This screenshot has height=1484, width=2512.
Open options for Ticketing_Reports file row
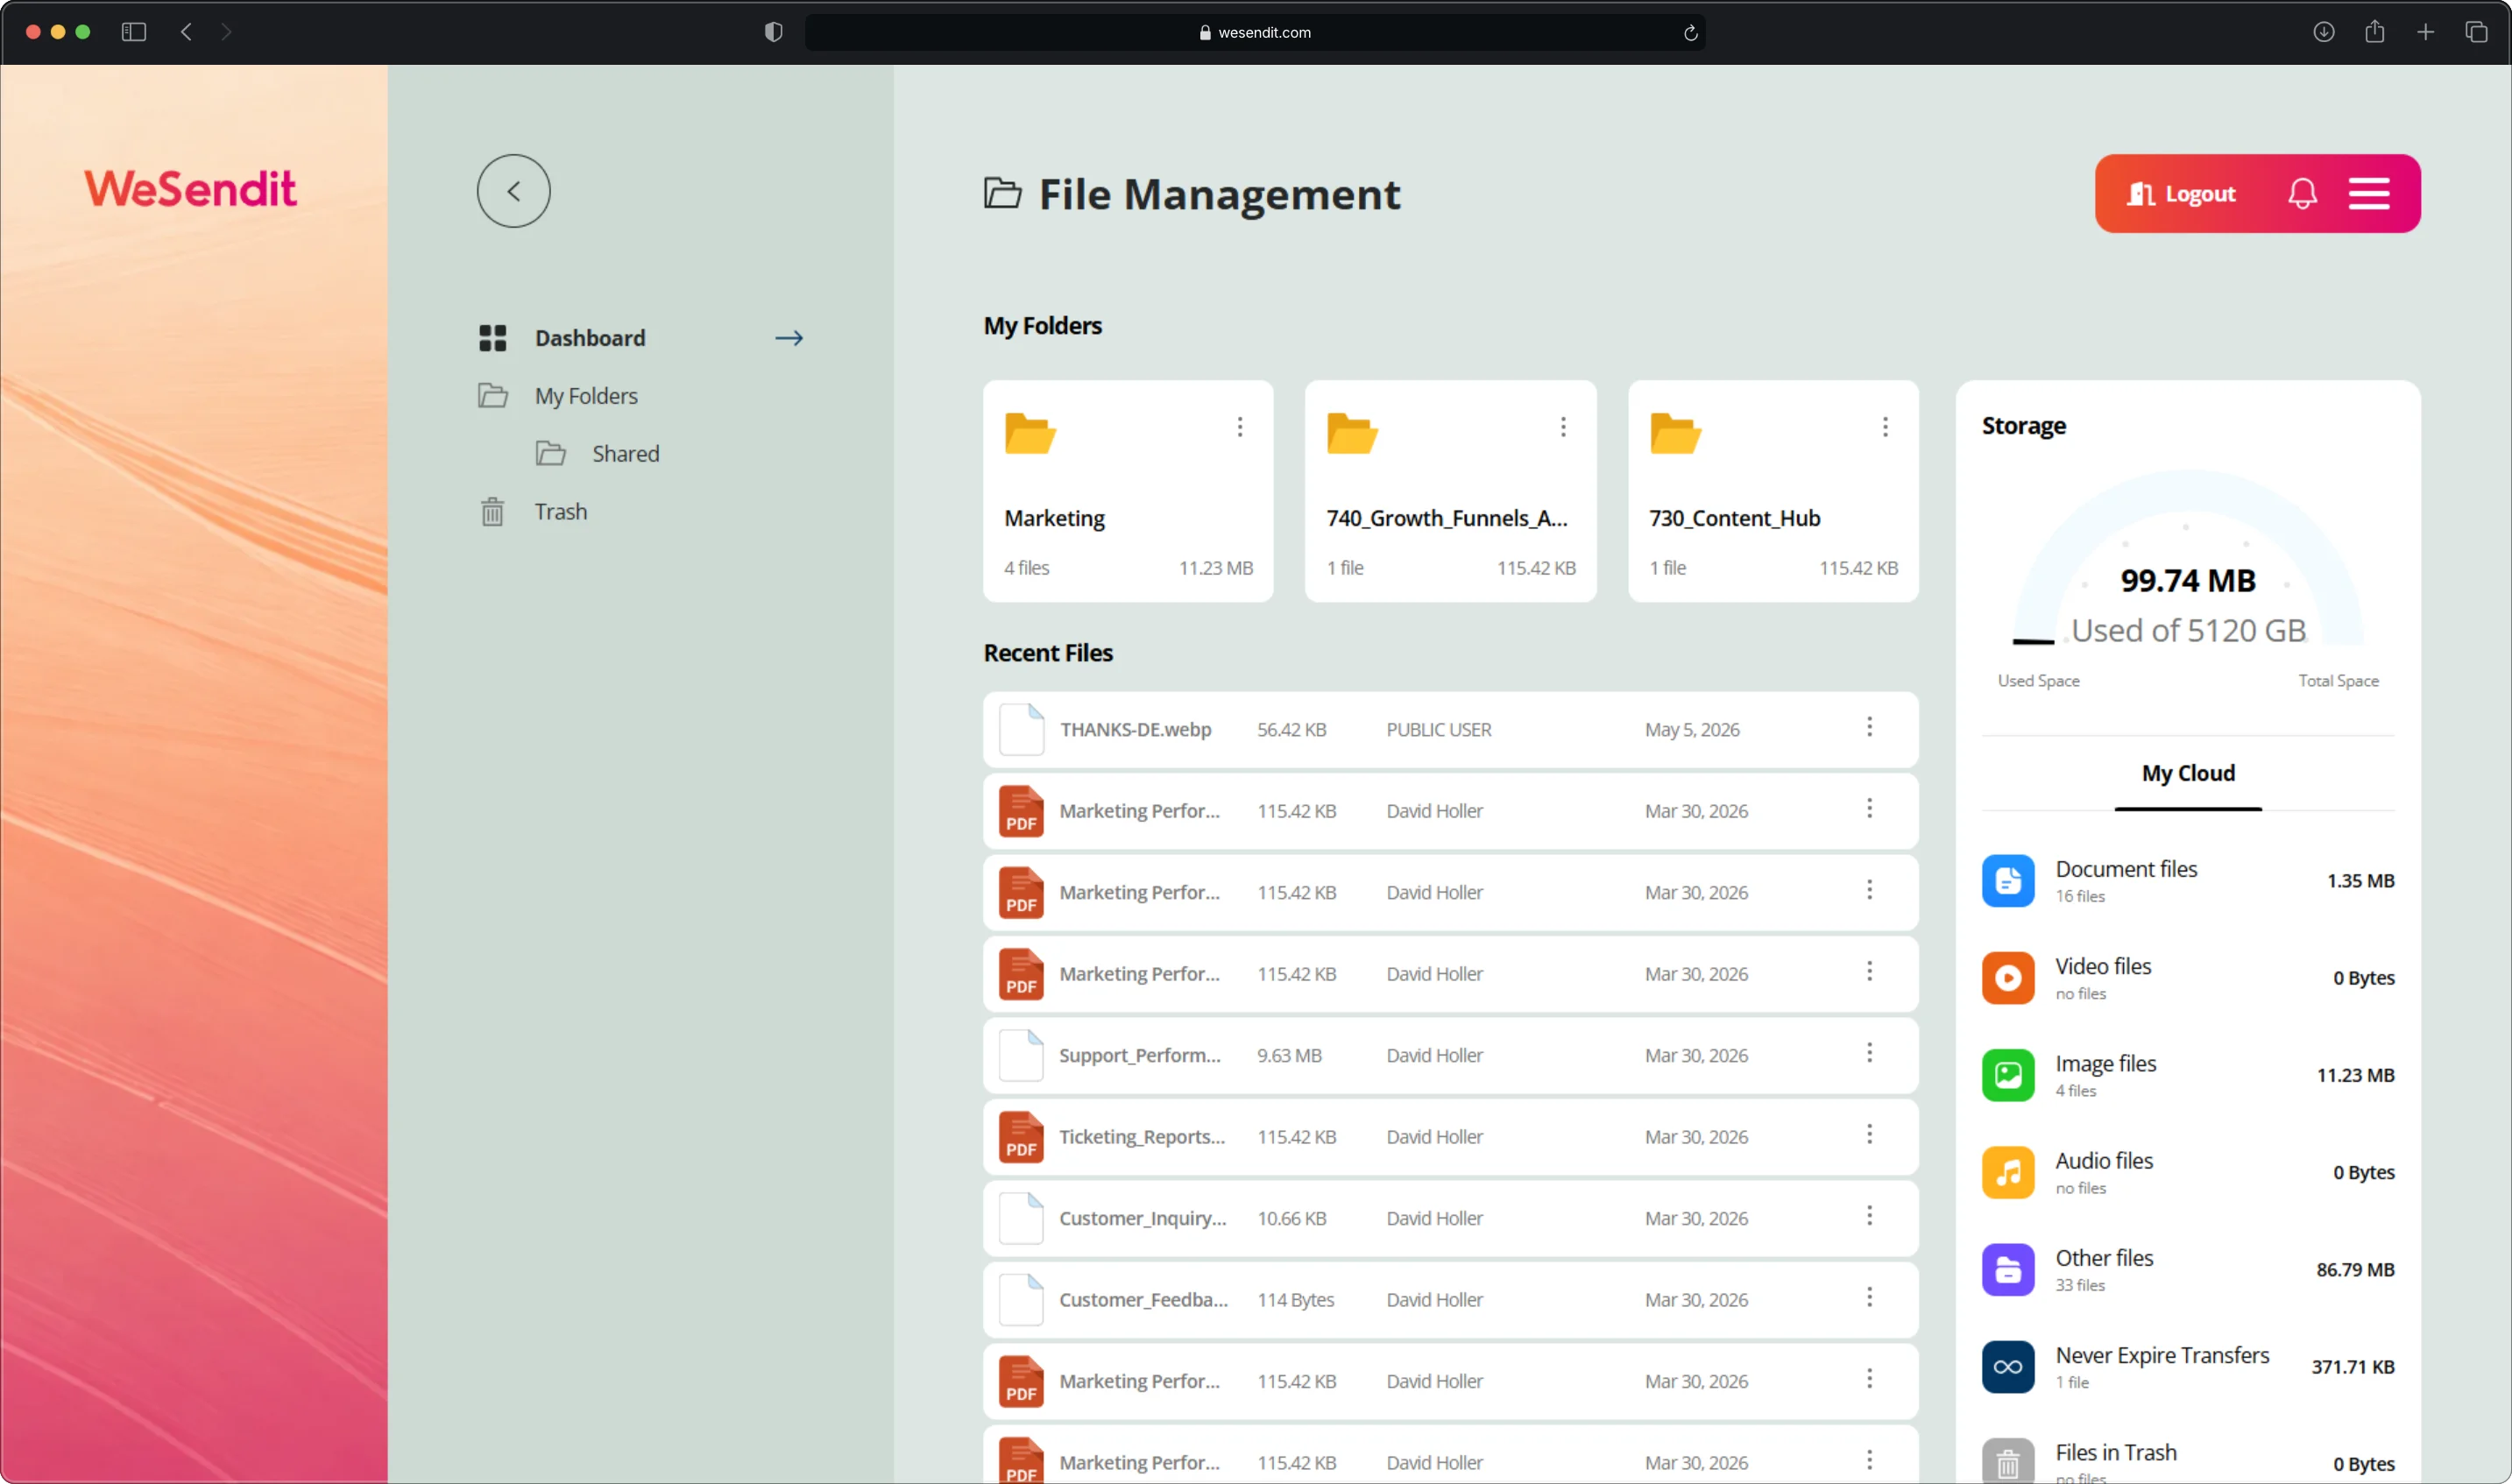pyautogui.click(x=1869, y=1134)
